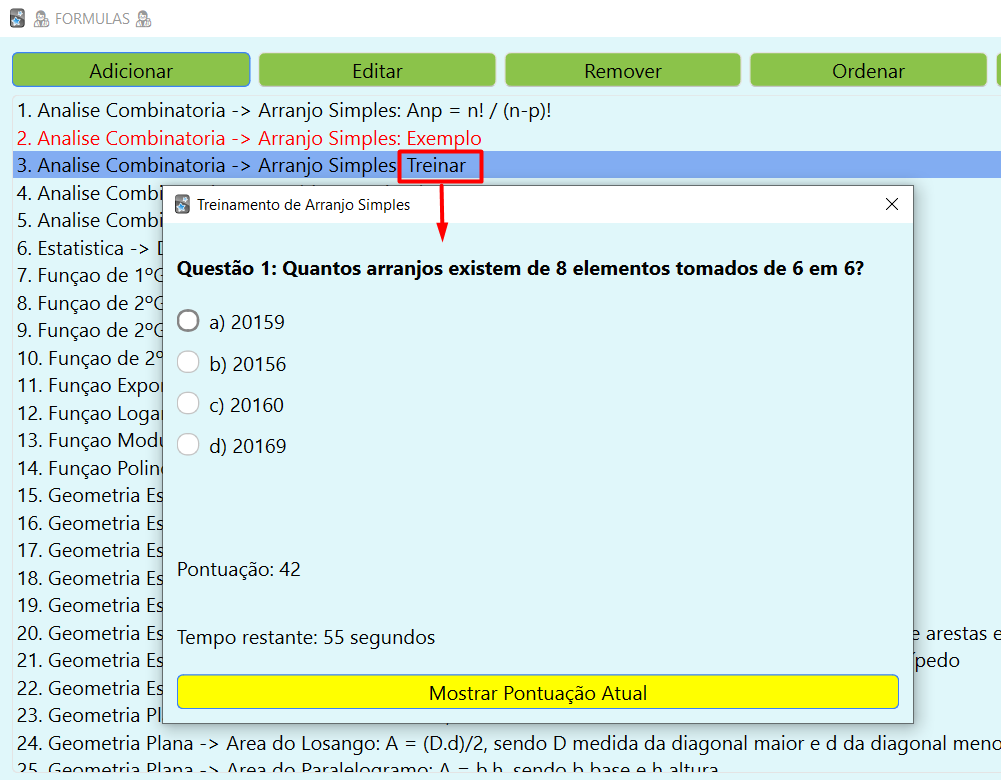Click the dialog icon beside Treinamento title
The image size is (1001, 780).
[x=182, y=205]
